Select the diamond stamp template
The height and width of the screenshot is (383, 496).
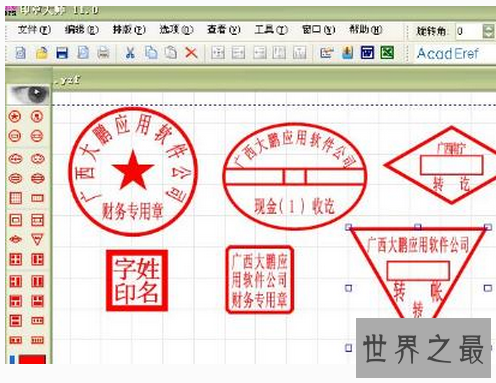coord(15,239)
